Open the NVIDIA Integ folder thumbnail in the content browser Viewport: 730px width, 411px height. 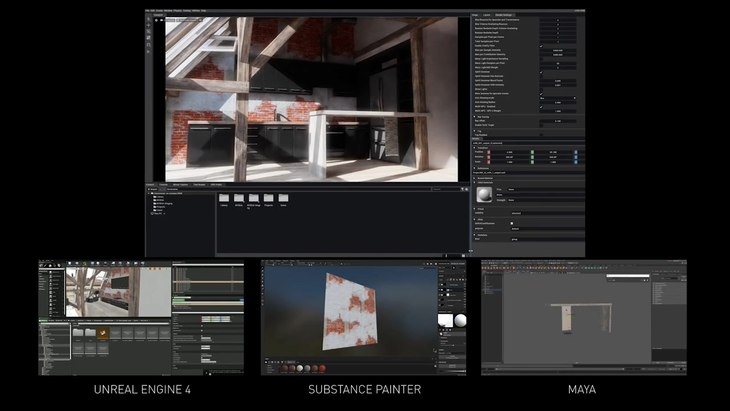click(254, 198)
